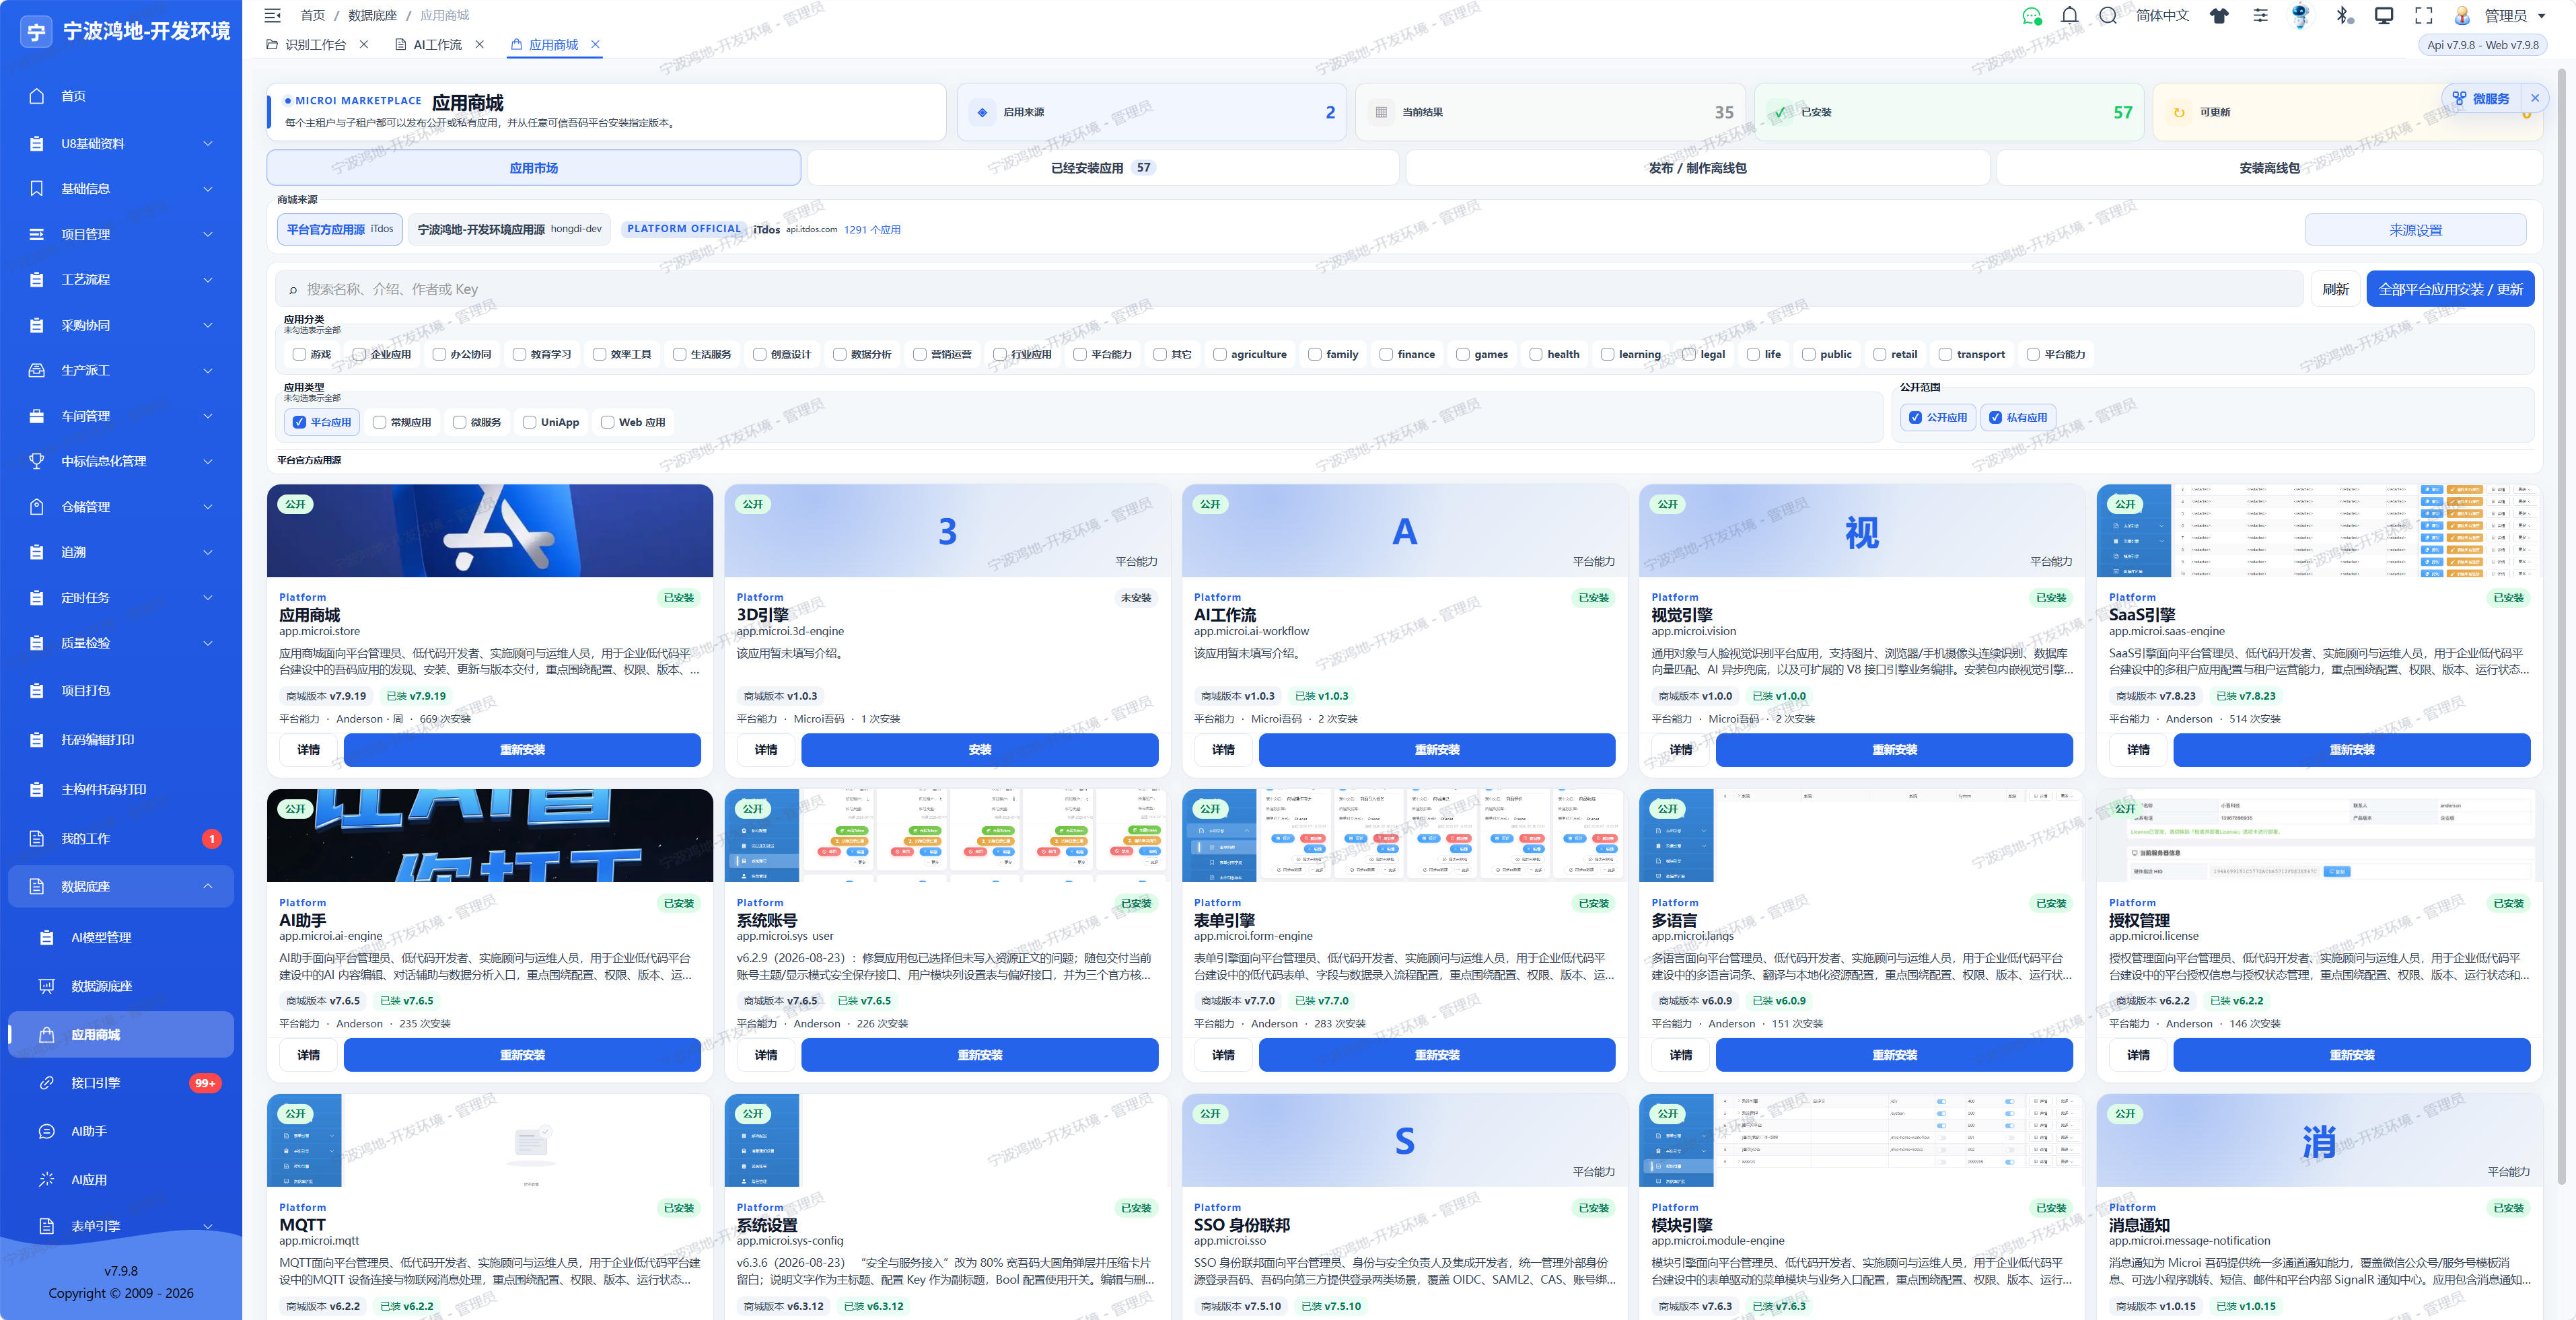Check the 游戏 category checkbox
Screen dimensions: 2576x1320
tap(299, 354)
